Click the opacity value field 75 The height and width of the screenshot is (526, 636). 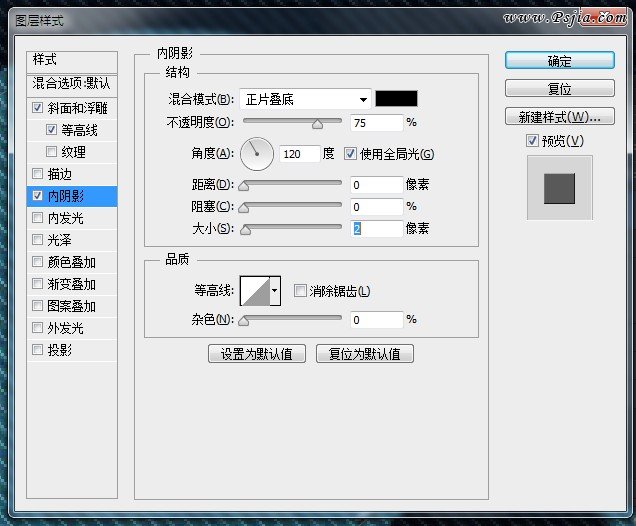[377, 122]
